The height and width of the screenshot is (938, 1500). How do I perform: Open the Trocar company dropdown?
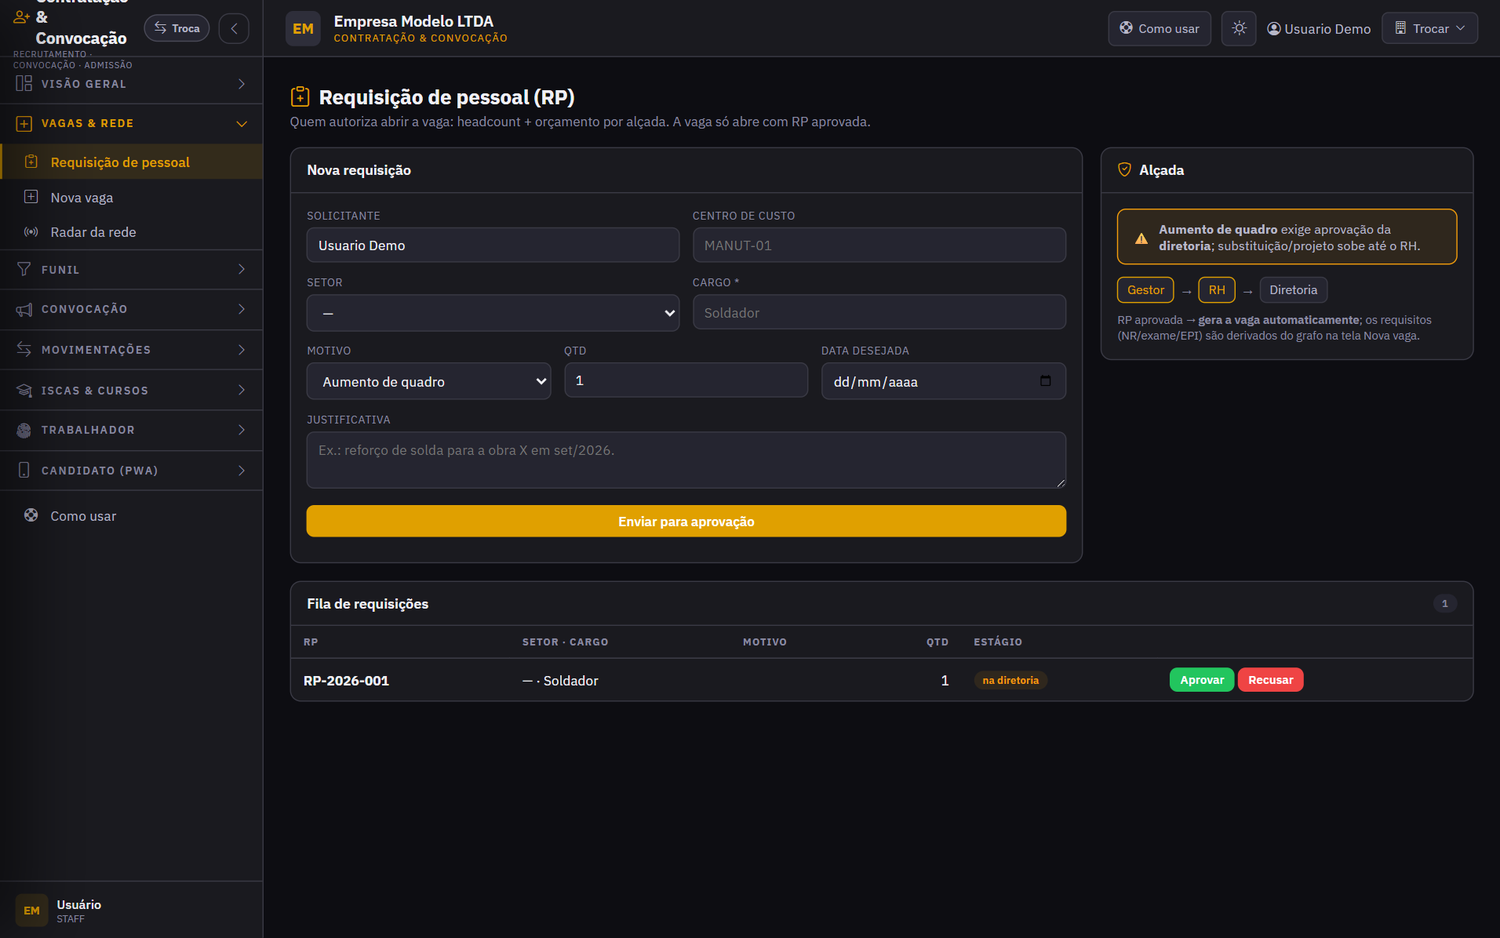click(x=1430, y=28)
